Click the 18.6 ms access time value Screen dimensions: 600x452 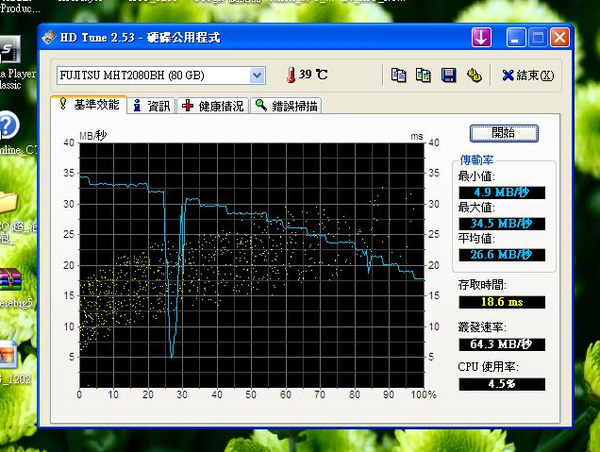click(x=502, y=302)
